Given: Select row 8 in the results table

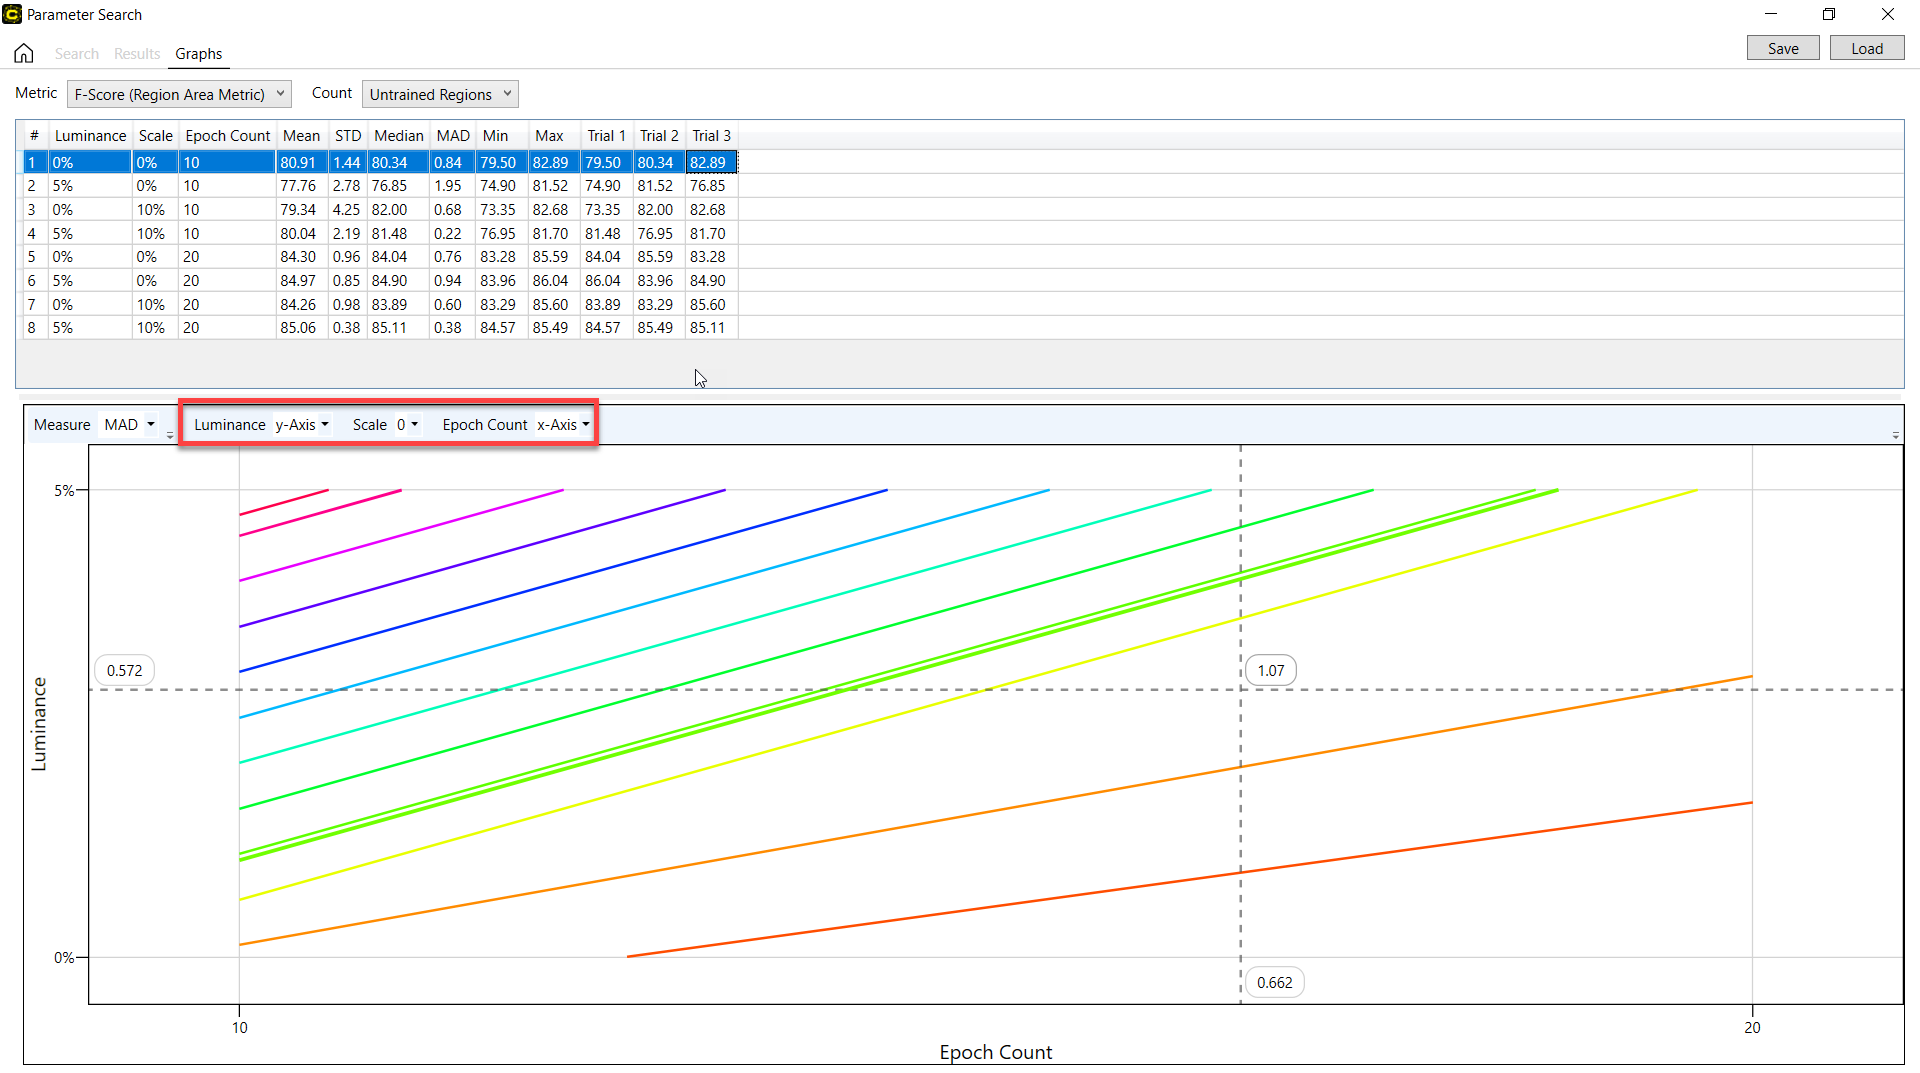Looking at the screenshot, I should coord(300,328).
